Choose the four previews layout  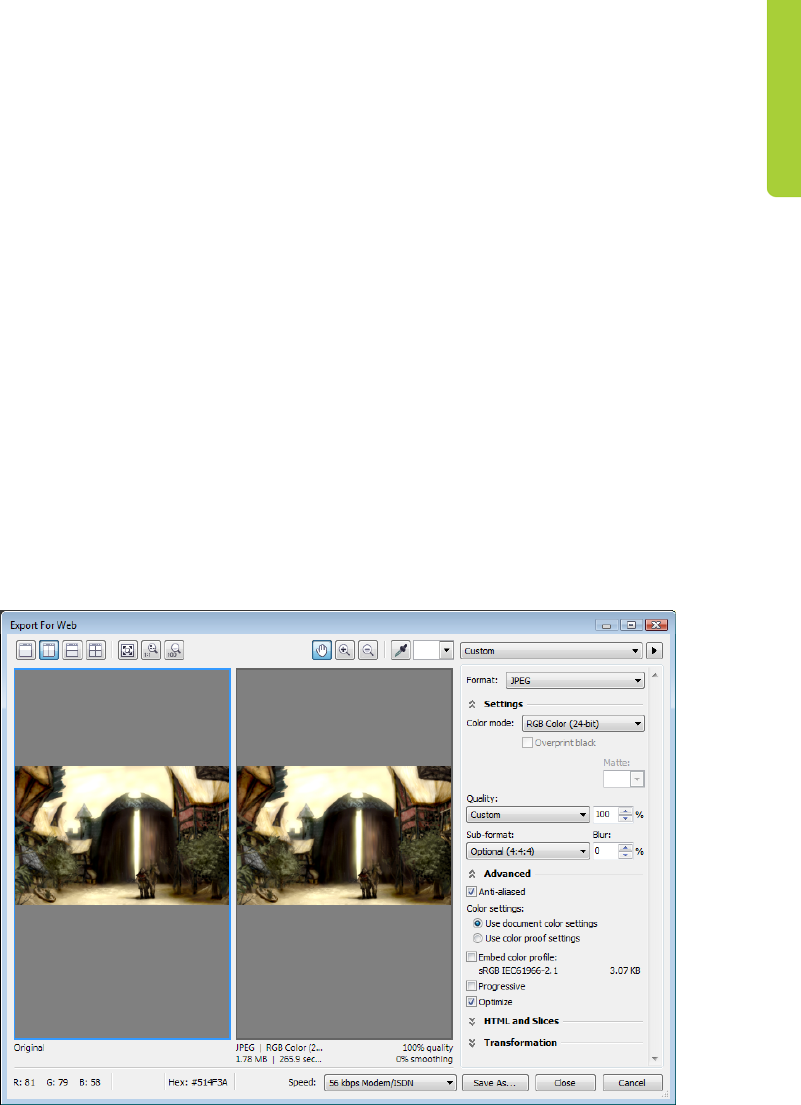(96, 650)
